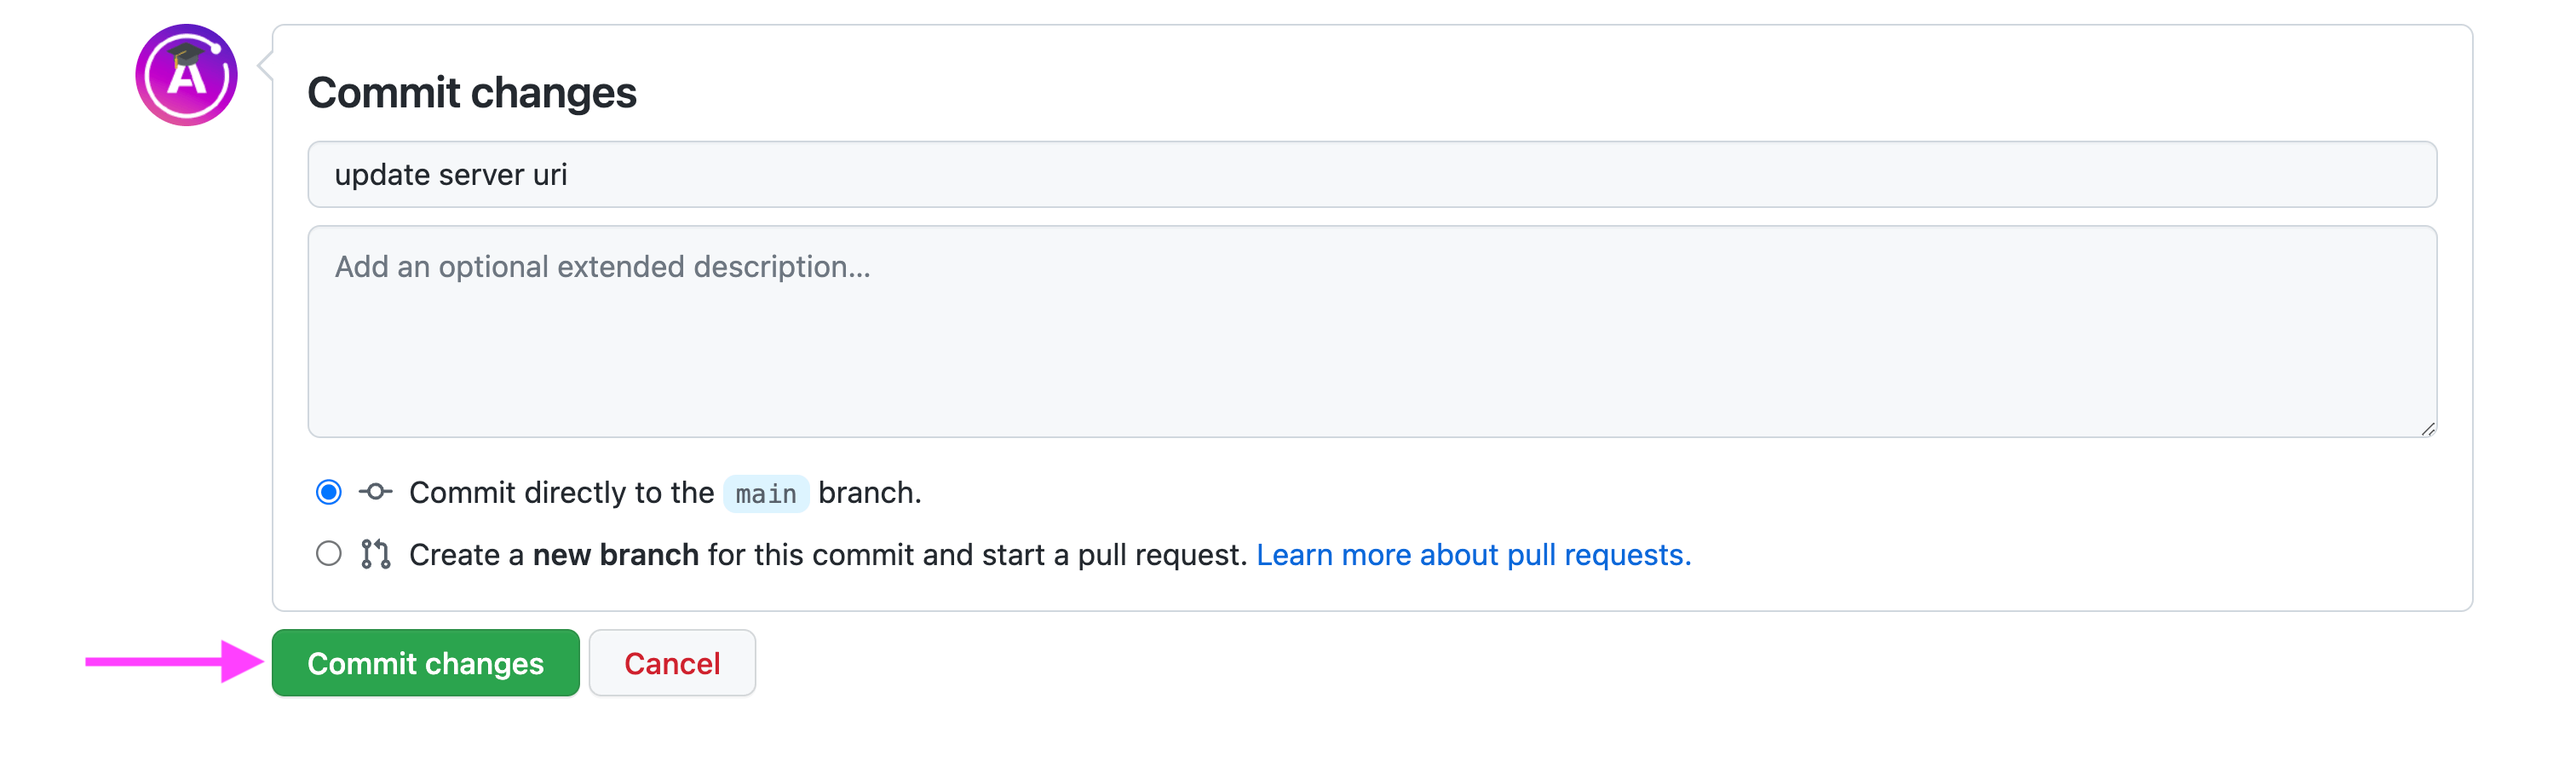Focus the 'update server uri' commit message field

[x=1371, y=175]
